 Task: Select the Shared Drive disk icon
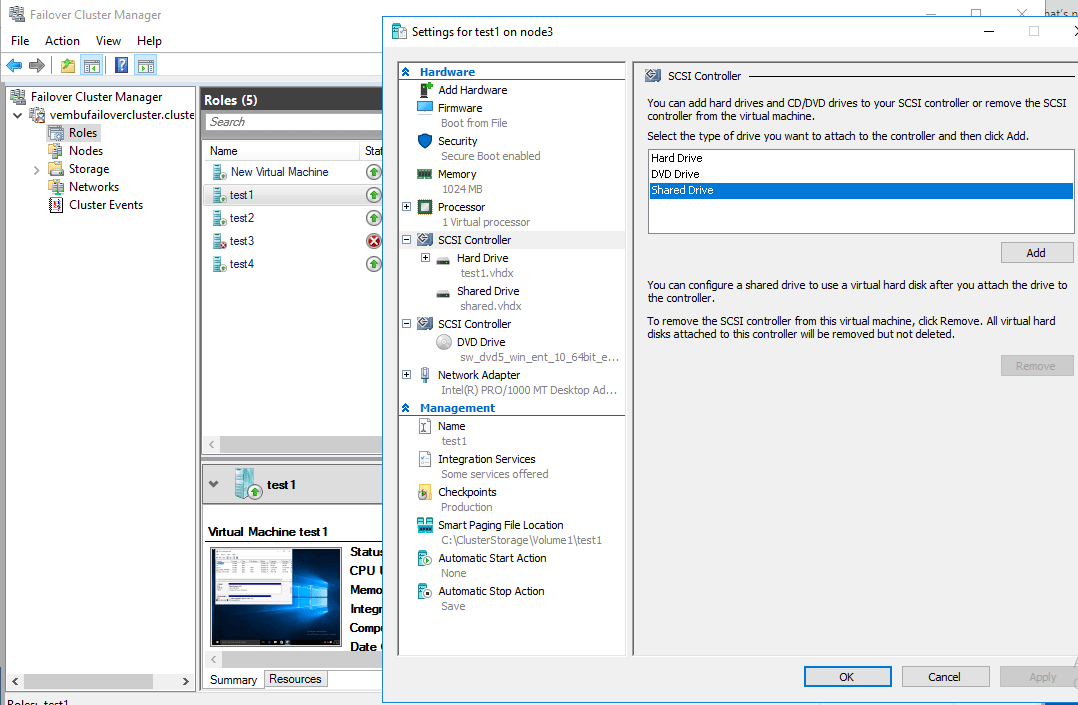[443, 292]
